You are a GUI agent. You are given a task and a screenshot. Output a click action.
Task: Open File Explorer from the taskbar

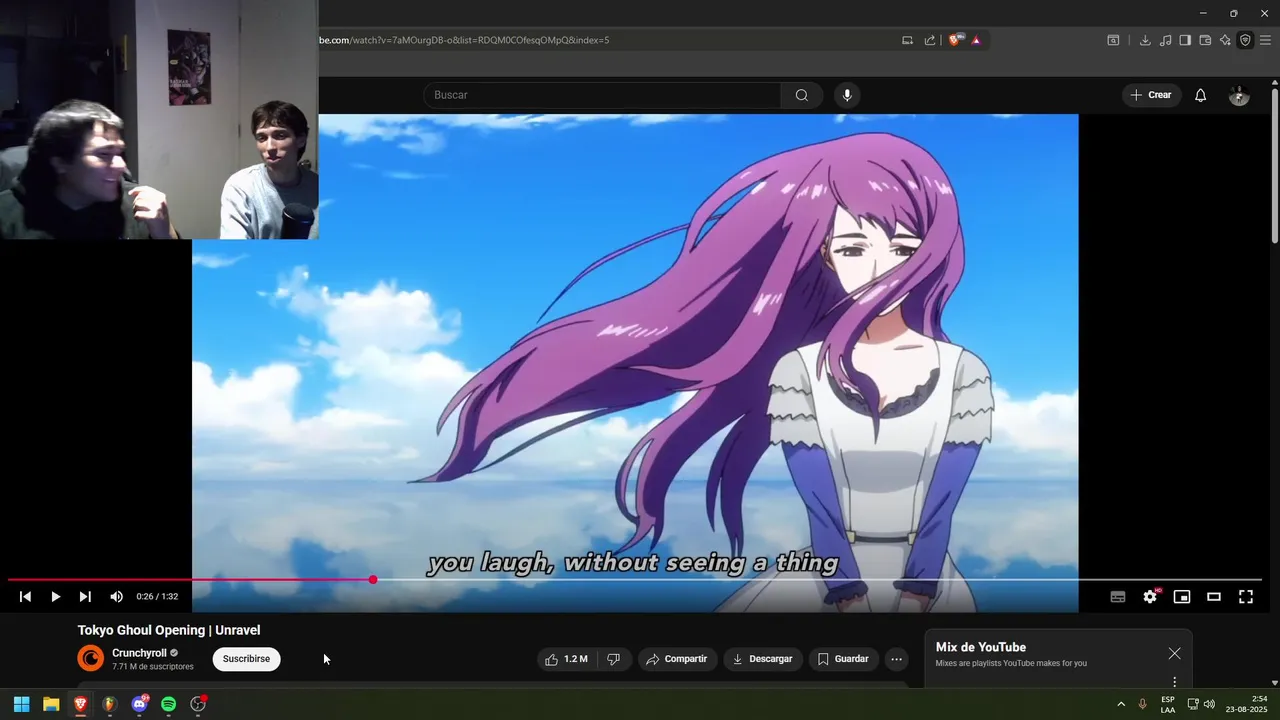[x=51, y=704]
